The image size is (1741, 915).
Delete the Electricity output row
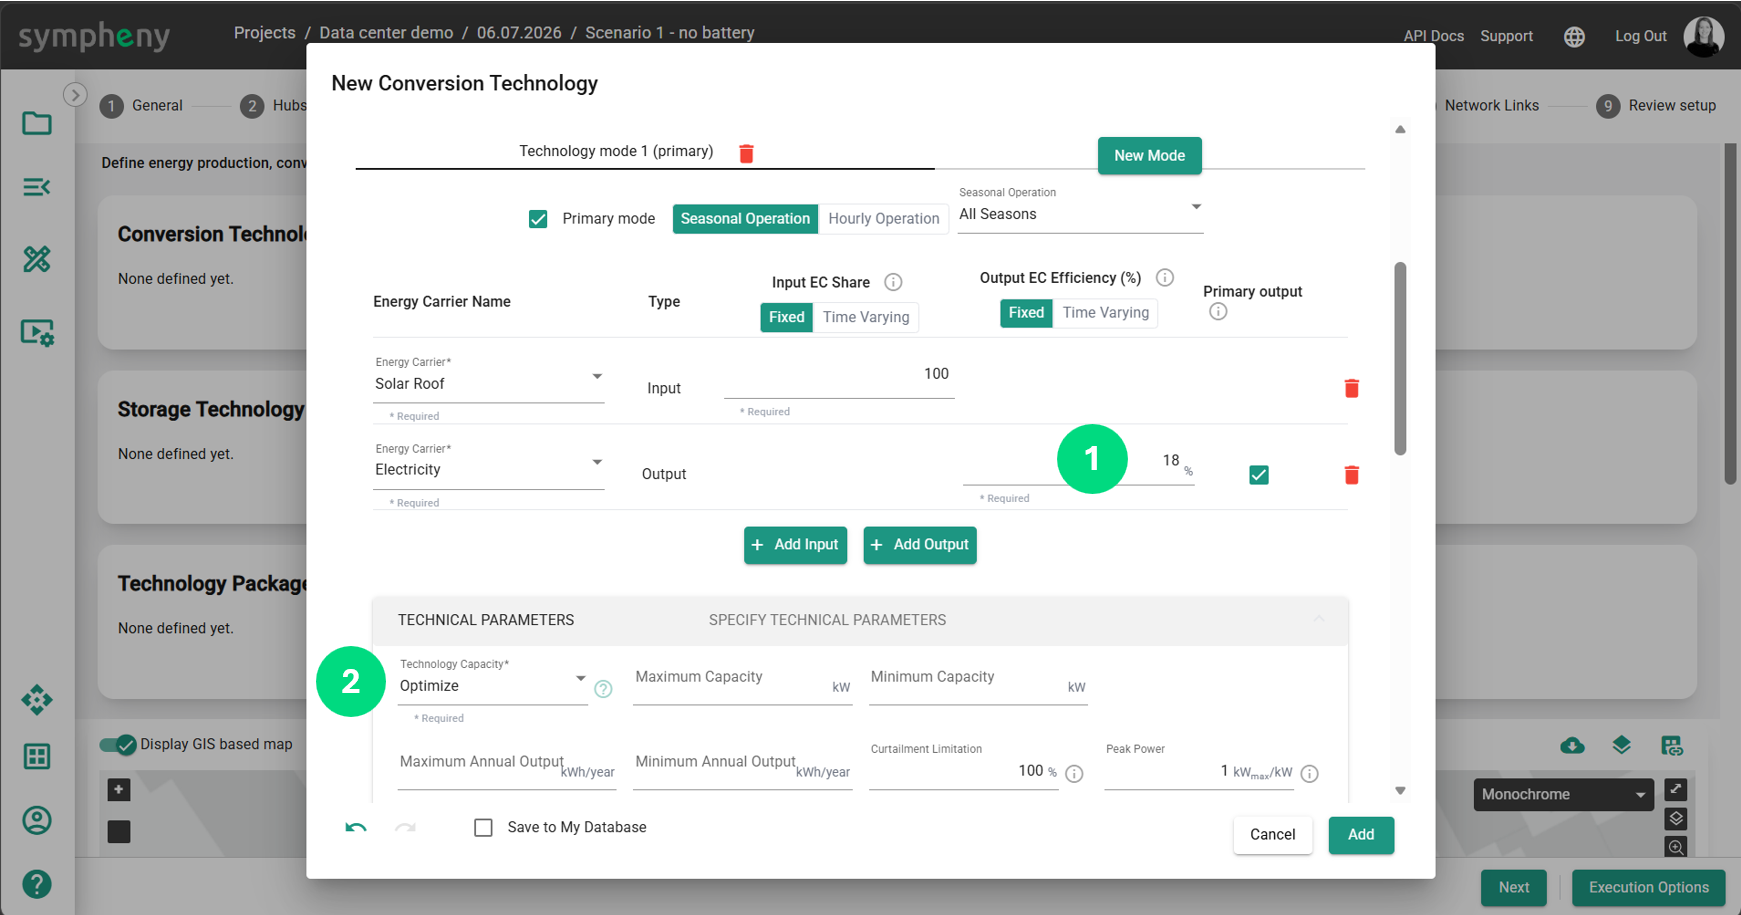tap(1351, 475)
